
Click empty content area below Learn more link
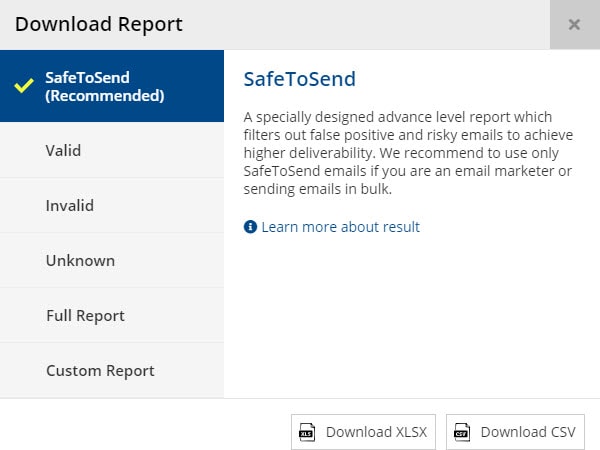point(410,320)
